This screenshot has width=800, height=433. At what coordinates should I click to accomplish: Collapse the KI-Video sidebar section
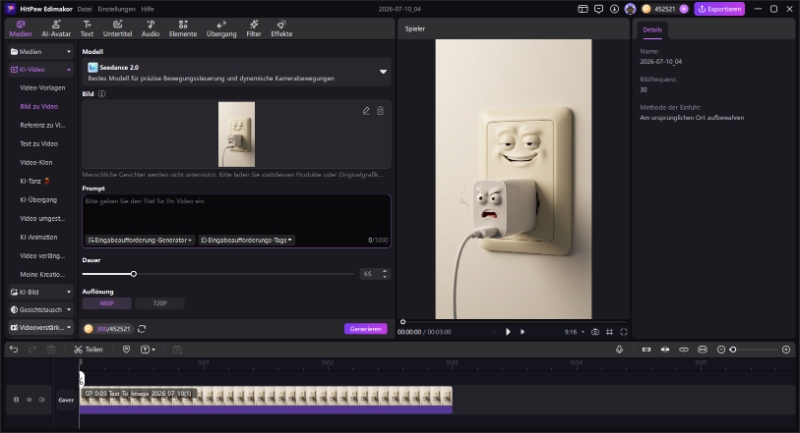coord(40,69)
